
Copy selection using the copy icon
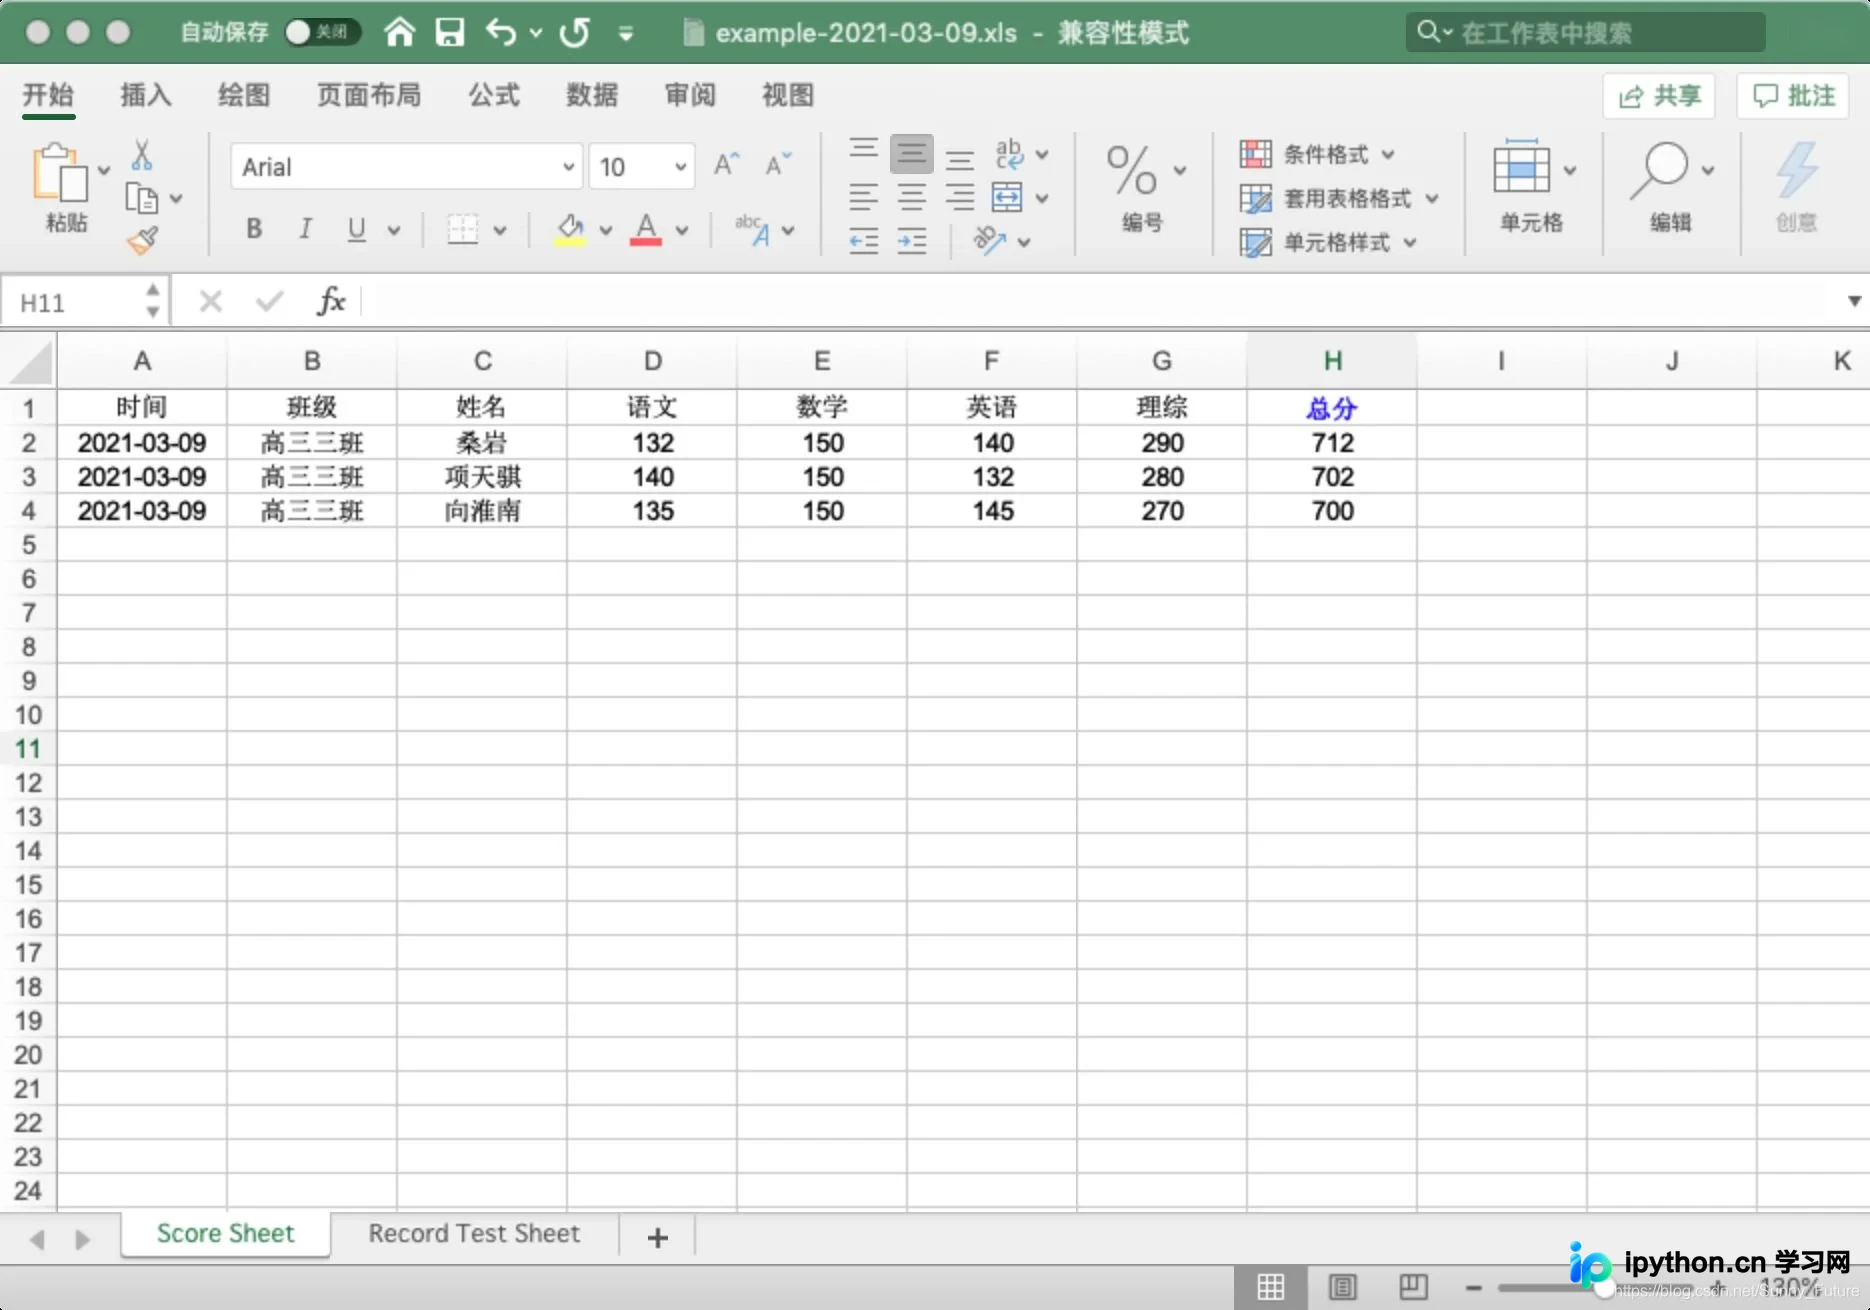click(141, 198)
